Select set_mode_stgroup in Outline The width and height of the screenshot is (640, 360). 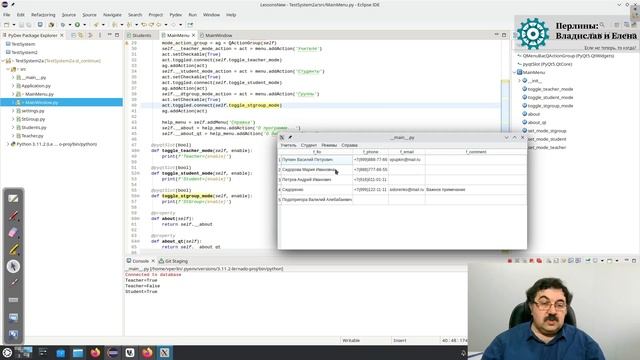click(547, 131)
